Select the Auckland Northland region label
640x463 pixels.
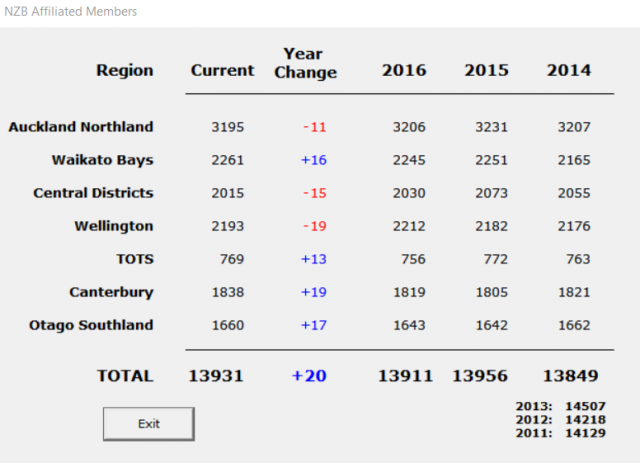coord(81,127)
